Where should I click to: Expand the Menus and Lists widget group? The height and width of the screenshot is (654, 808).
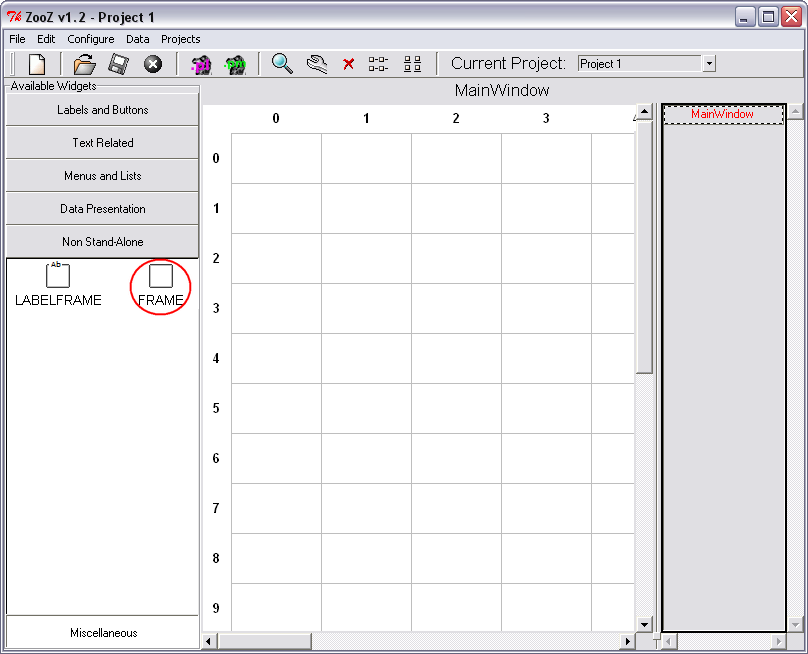102,176
